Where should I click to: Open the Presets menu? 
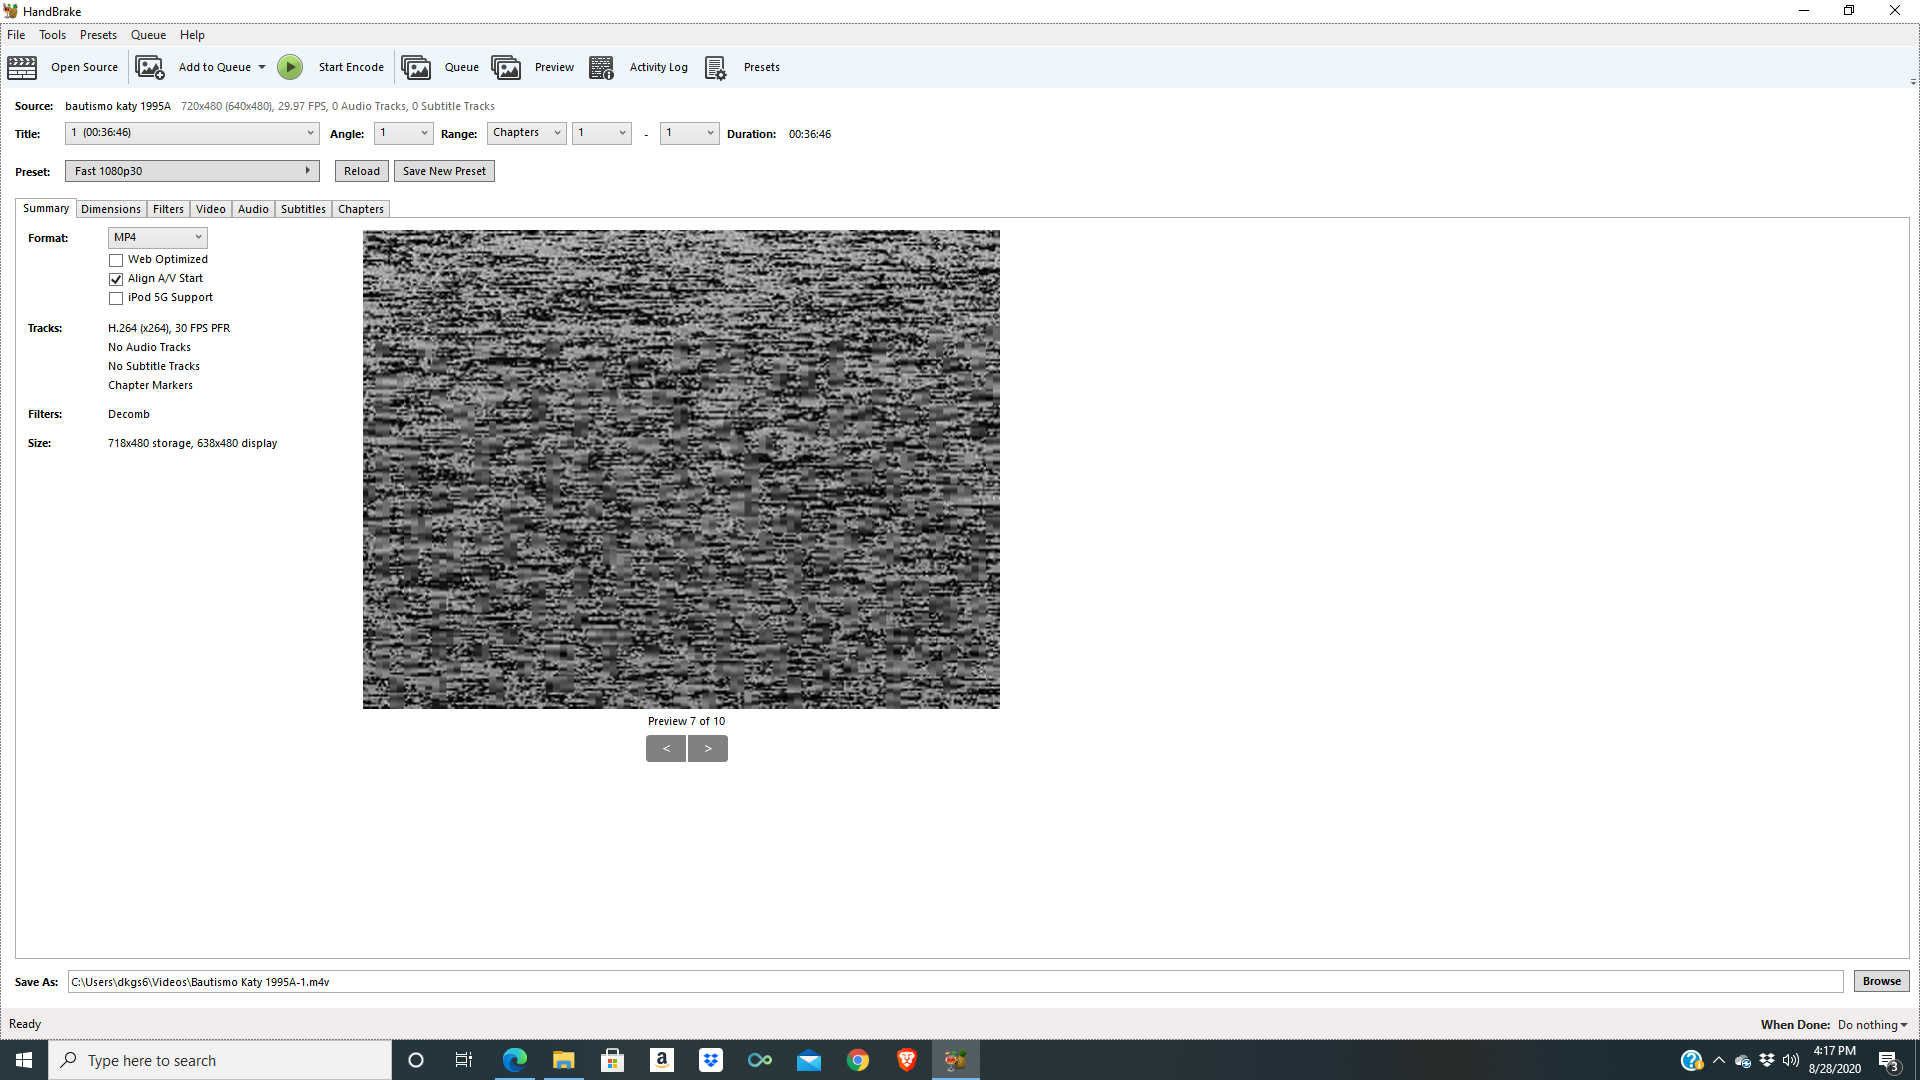[x=98, y=35]
